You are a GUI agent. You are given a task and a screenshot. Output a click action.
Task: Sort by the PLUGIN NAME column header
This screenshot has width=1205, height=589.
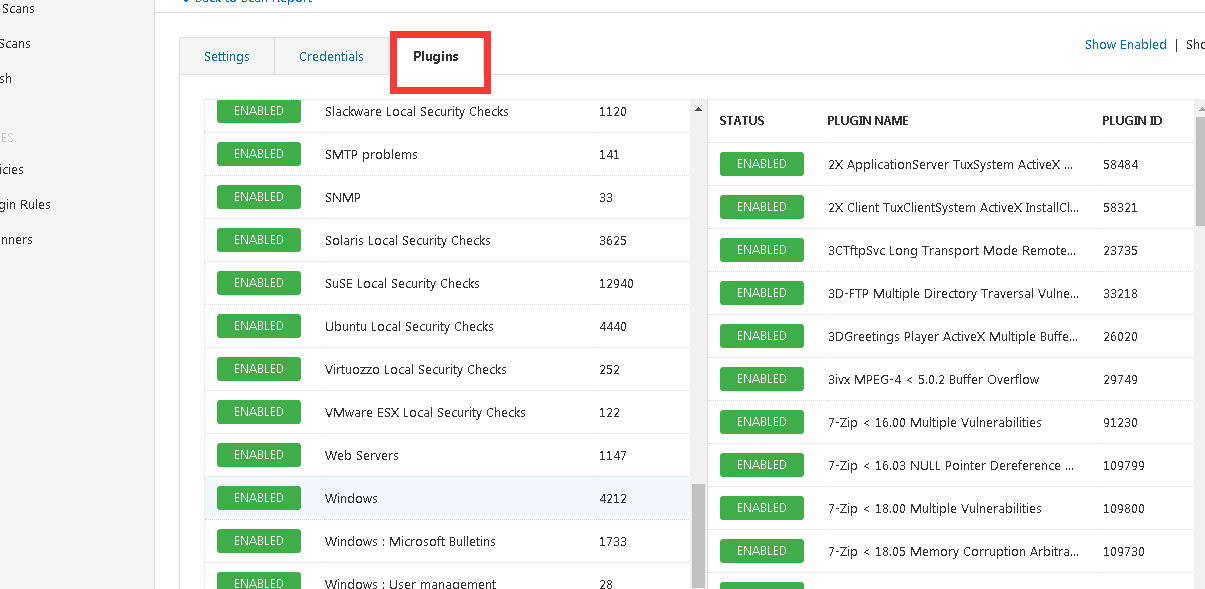click(867, 121)
